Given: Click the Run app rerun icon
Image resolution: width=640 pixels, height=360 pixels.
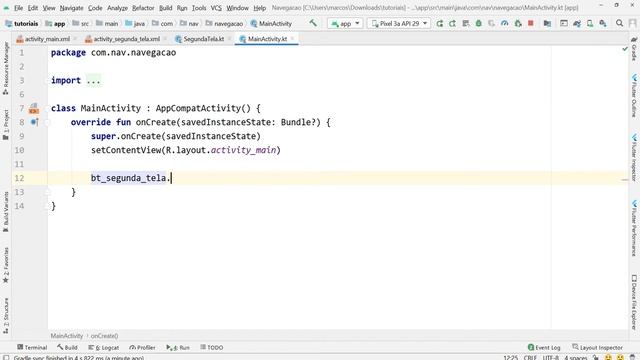Looking at the screenshot, I should click(440, 24).
